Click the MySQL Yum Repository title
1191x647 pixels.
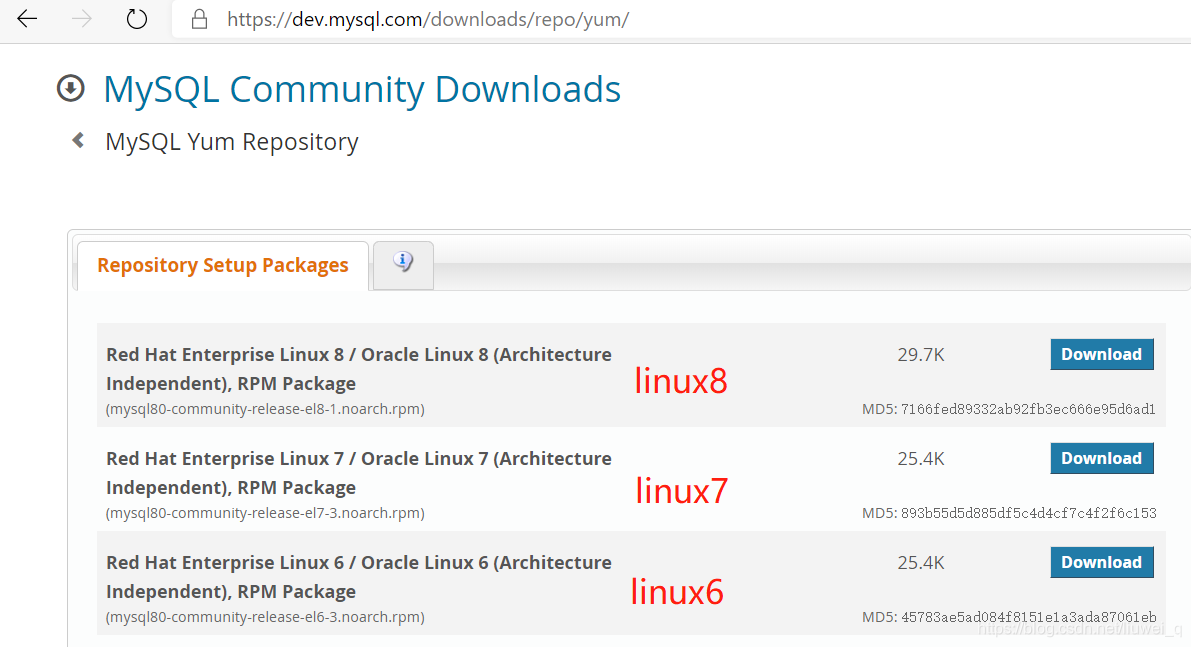pyautogui.click(x=232, y=142)
